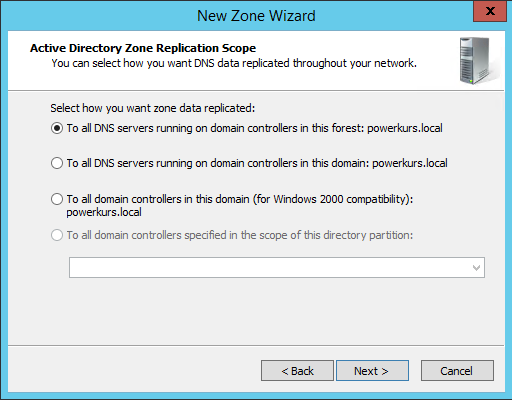Select replication to all DNS servers in forest
Image resolution: width=512 pixels, height=400 pixels.
tap(57, 128)
